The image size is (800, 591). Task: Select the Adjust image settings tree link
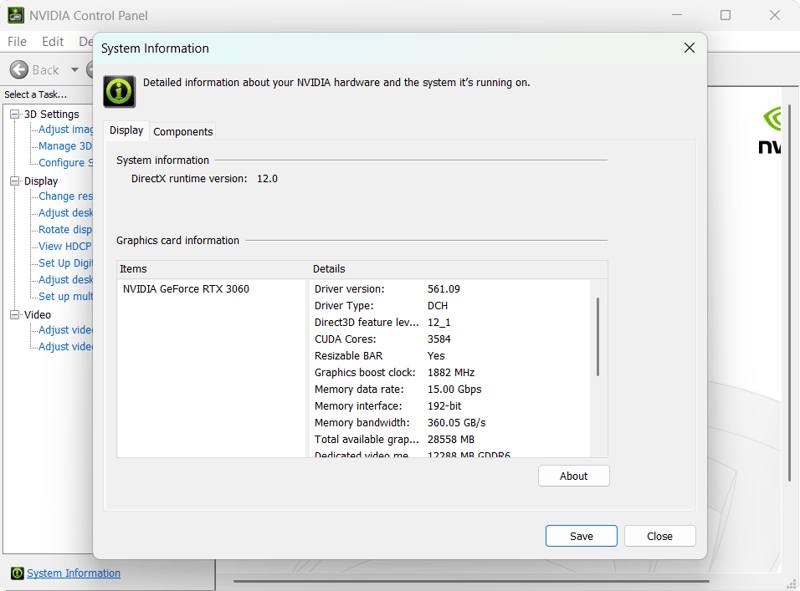(65, 129)
